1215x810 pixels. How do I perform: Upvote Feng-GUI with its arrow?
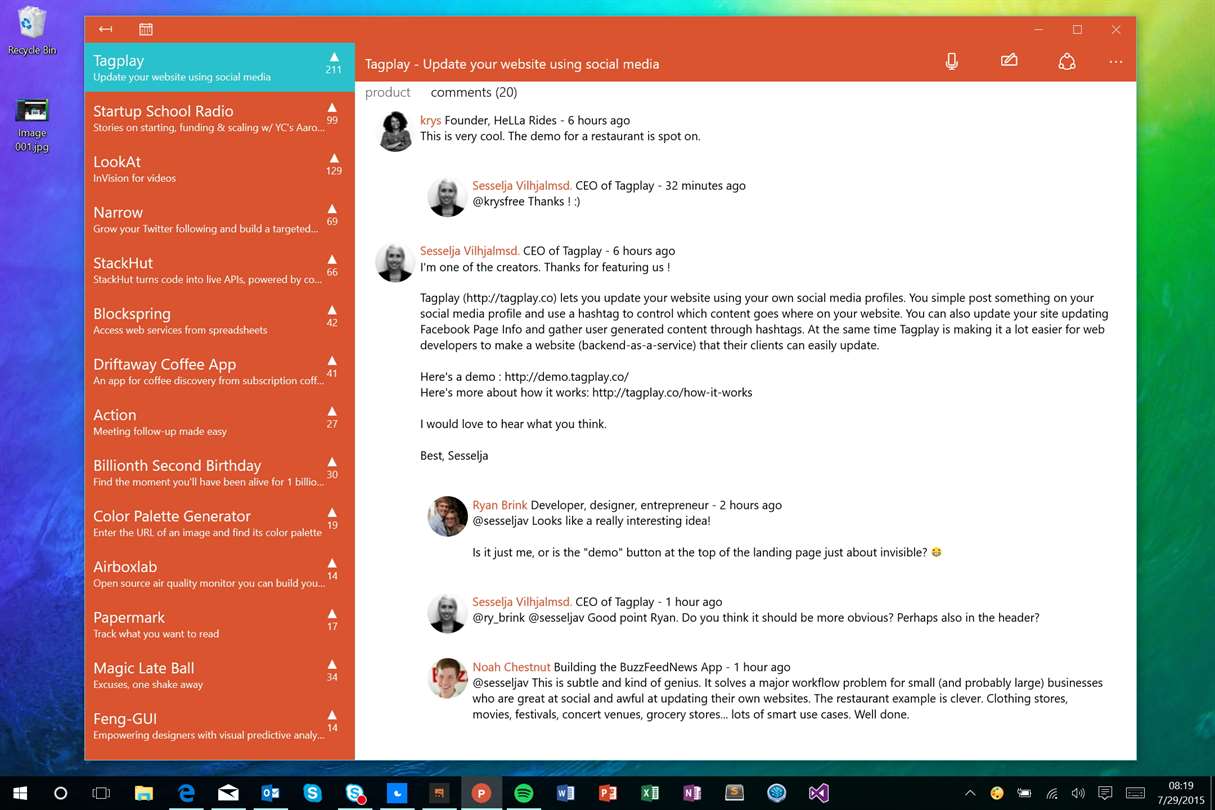click(x=333, y=715)
